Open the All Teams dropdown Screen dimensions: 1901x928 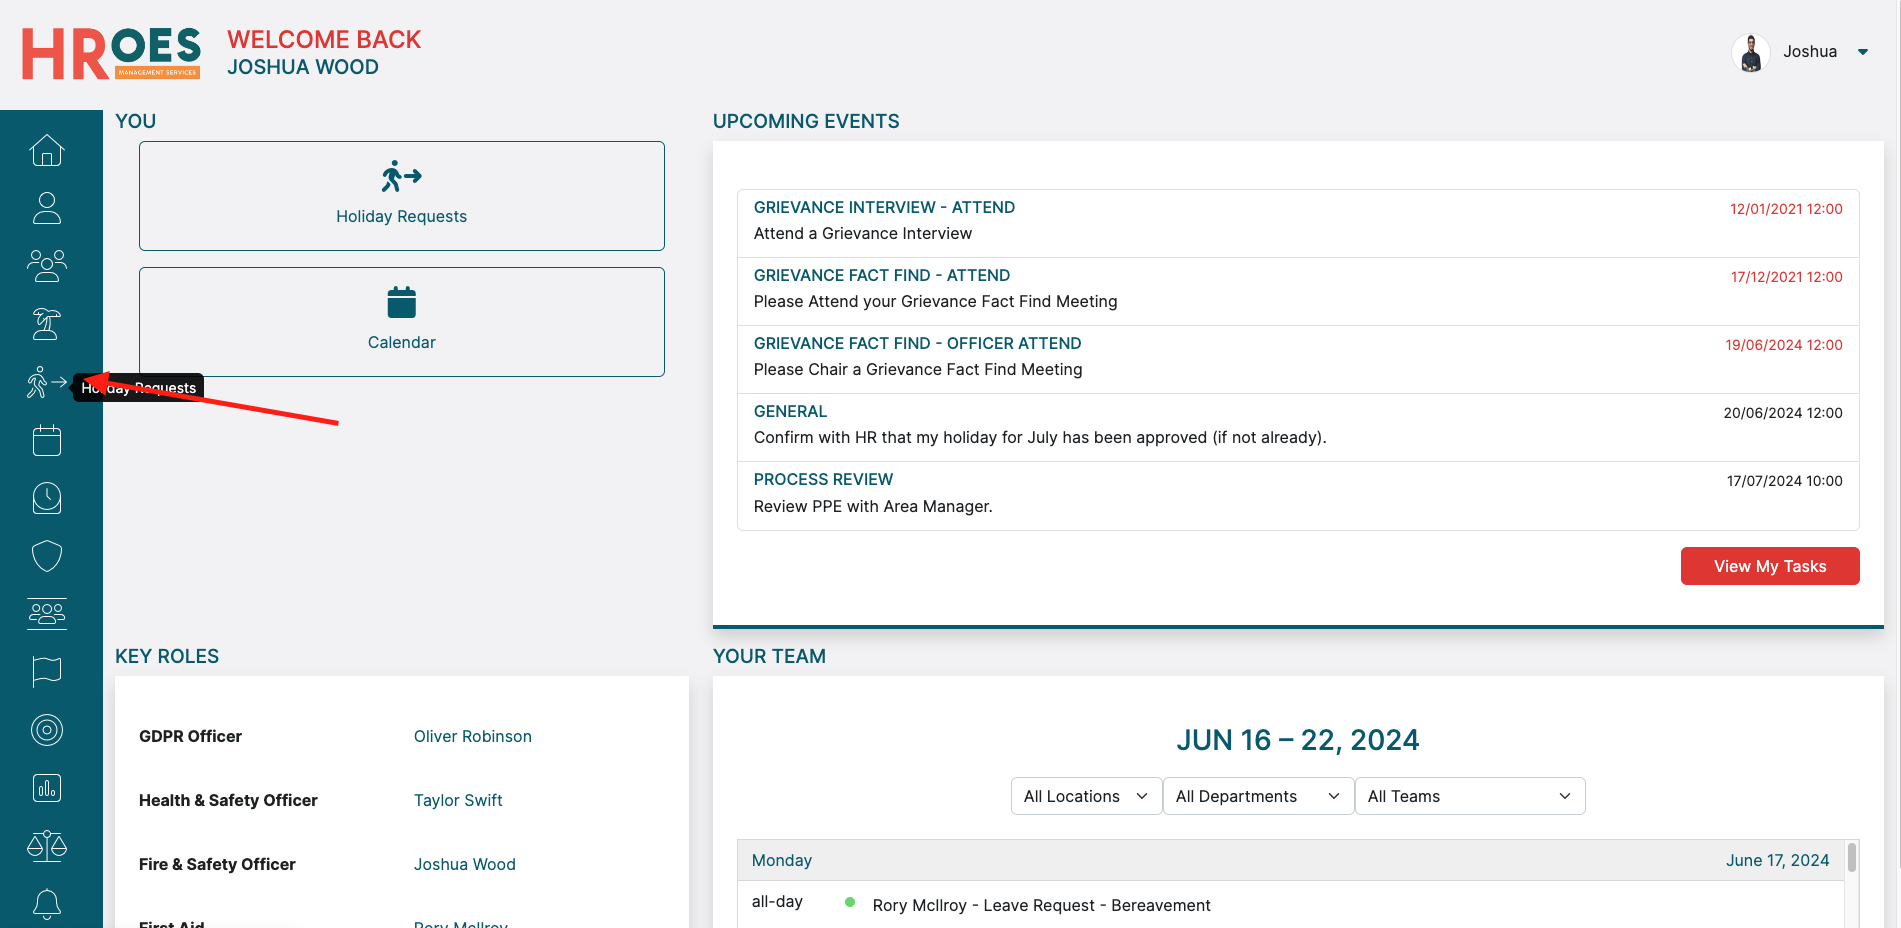(x=1469, y=796)
